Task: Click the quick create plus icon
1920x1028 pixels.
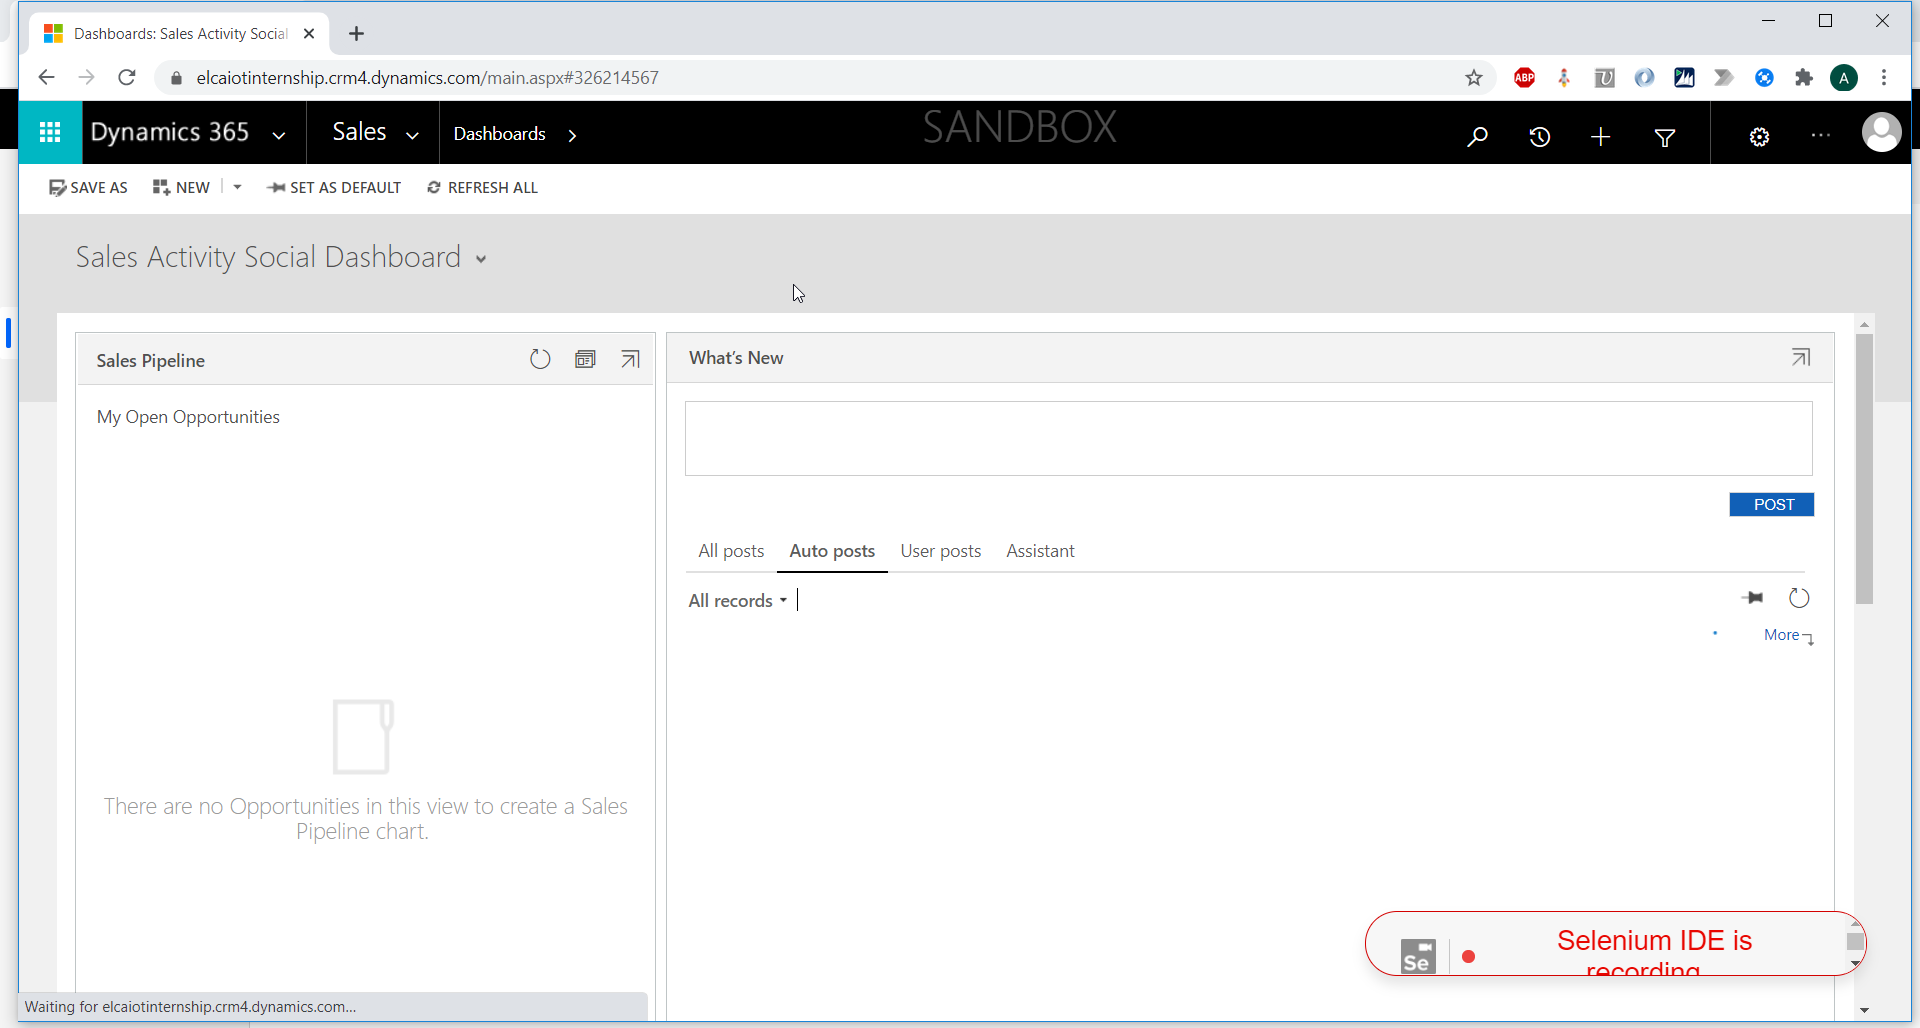Action: tap(1600, 137)
